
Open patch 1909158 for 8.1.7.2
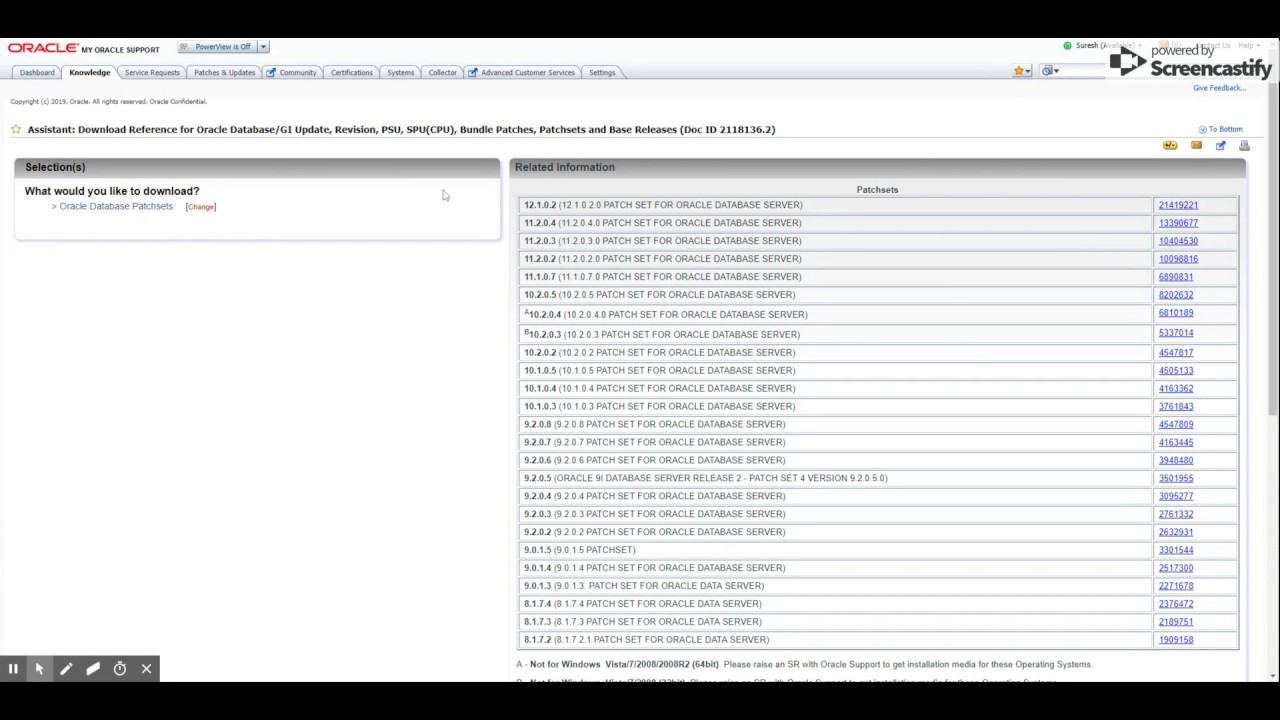click(x=1176, y=641)
